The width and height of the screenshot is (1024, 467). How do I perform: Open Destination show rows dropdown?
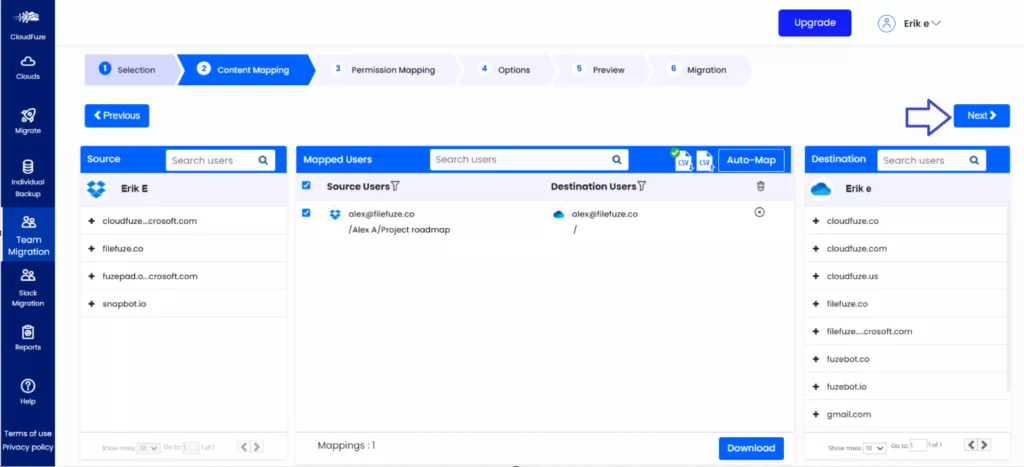[x=874, y=448]
